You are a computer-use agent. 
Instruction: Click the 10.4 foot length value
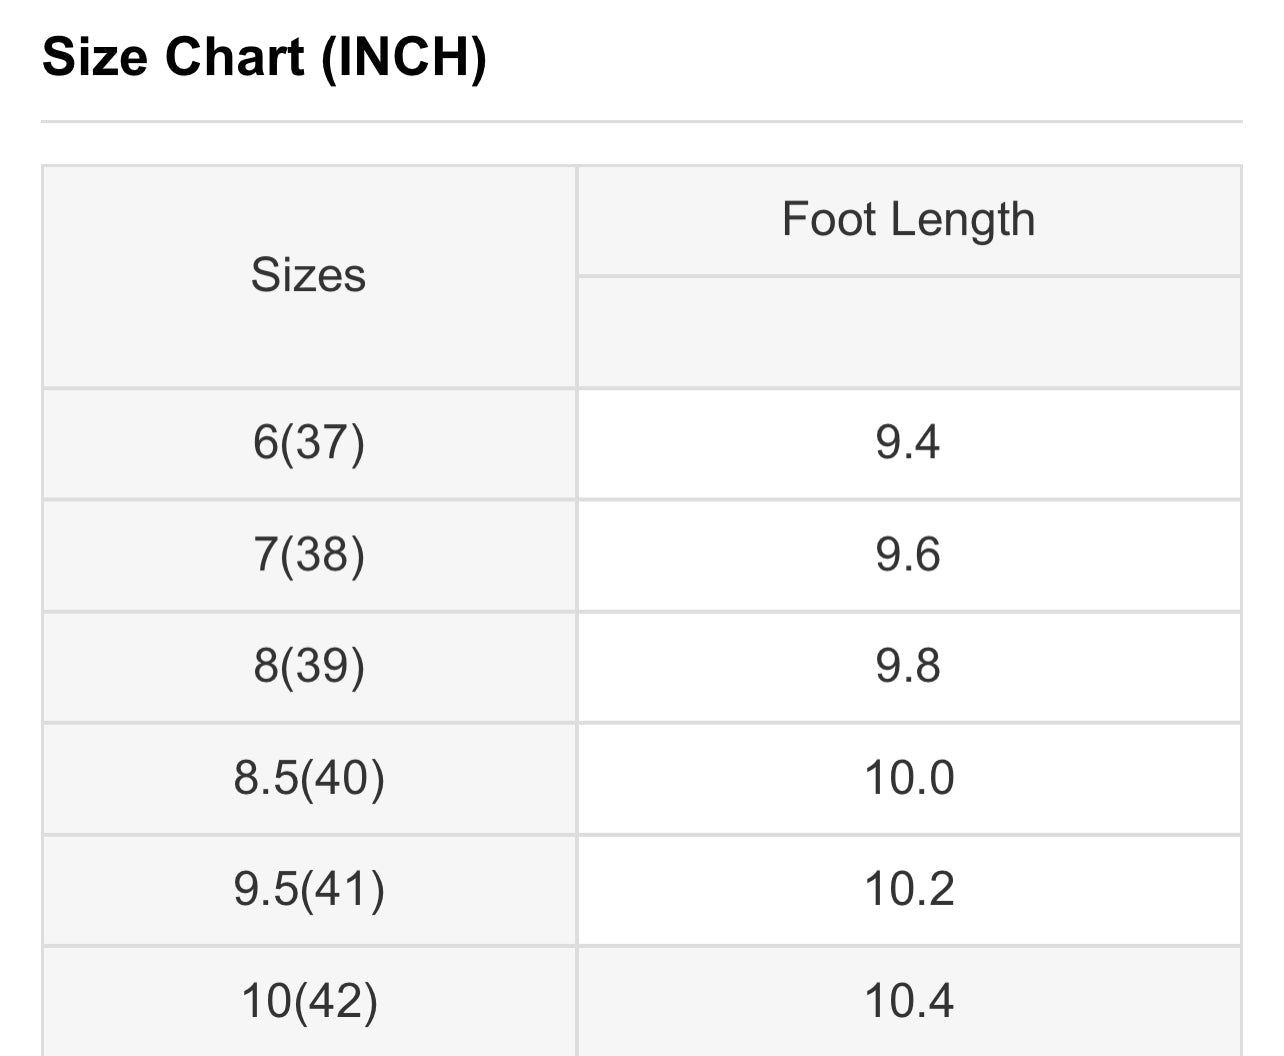pyautogui.click(x=908, y=1000)
